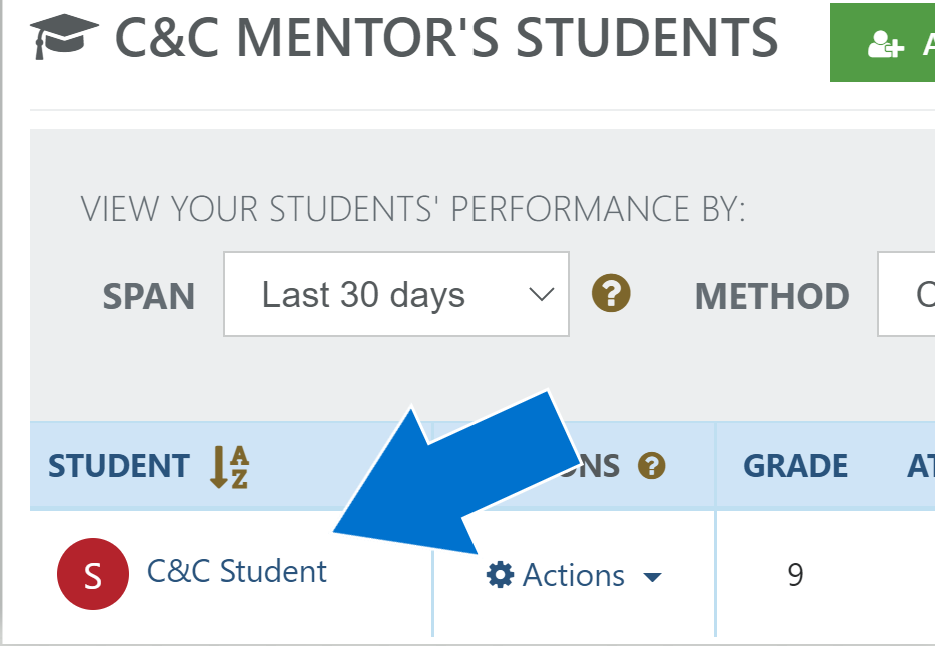935x646 pixels.
Task: Click the "C&C MENTOR'S STUDENTS" page title
Action: click(x=446, y=38)
